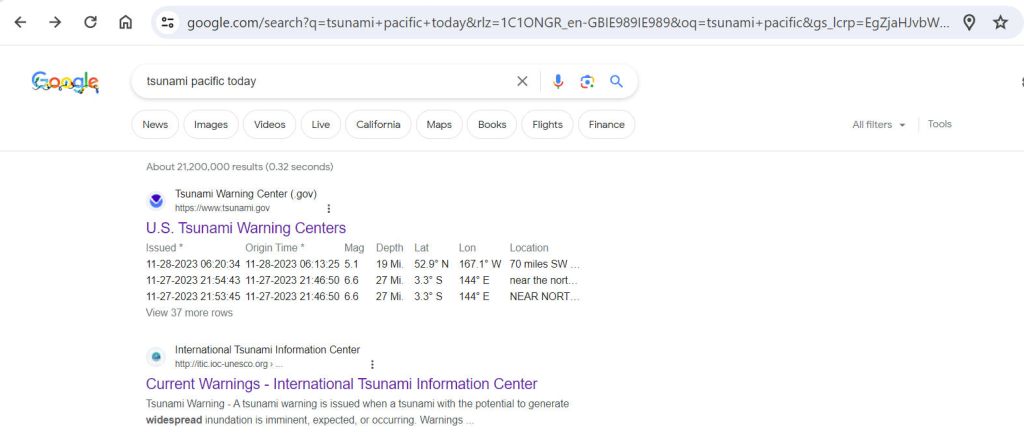The image size is (1024, 443).
Task: Open Current Warnings International Tsunami link
Action: point(341,384)
